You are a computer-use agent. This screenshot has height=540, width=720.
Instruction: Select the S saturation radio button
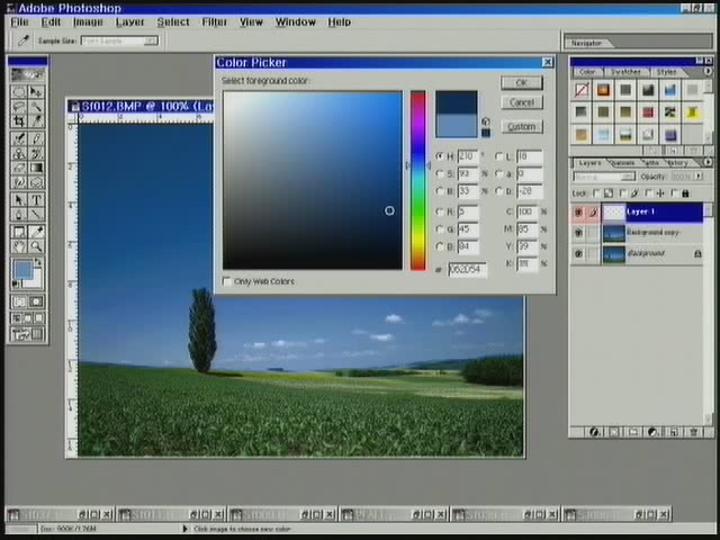(x=440, y=174)
